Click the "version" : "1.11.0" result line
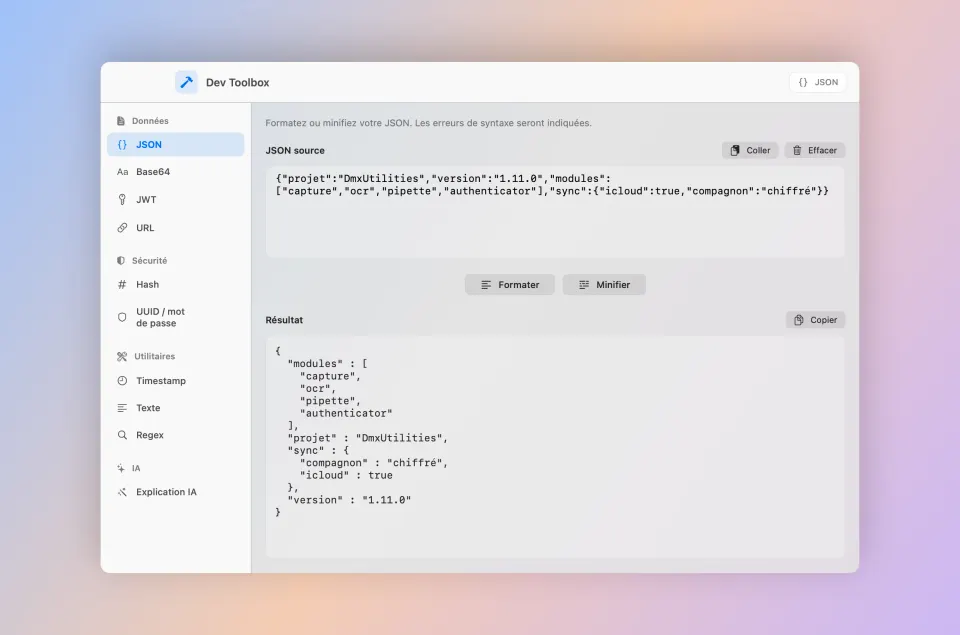Viewport: 960px width, 635px height. coord(349,500)
